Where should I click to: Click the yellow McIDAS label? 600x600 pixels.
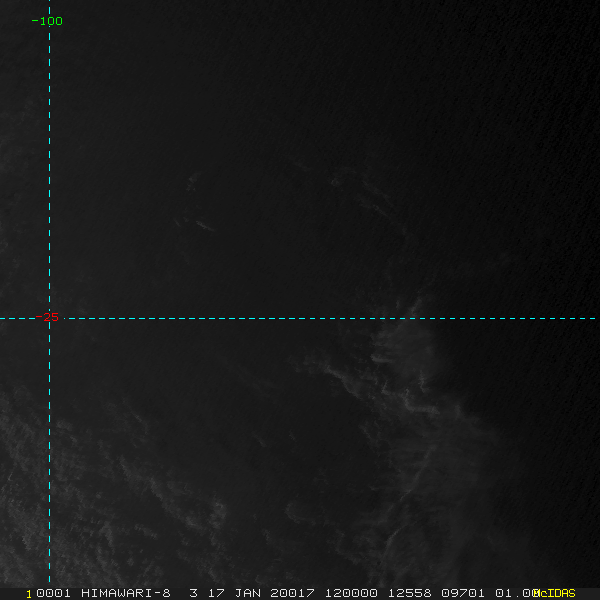tap(554, 593)
